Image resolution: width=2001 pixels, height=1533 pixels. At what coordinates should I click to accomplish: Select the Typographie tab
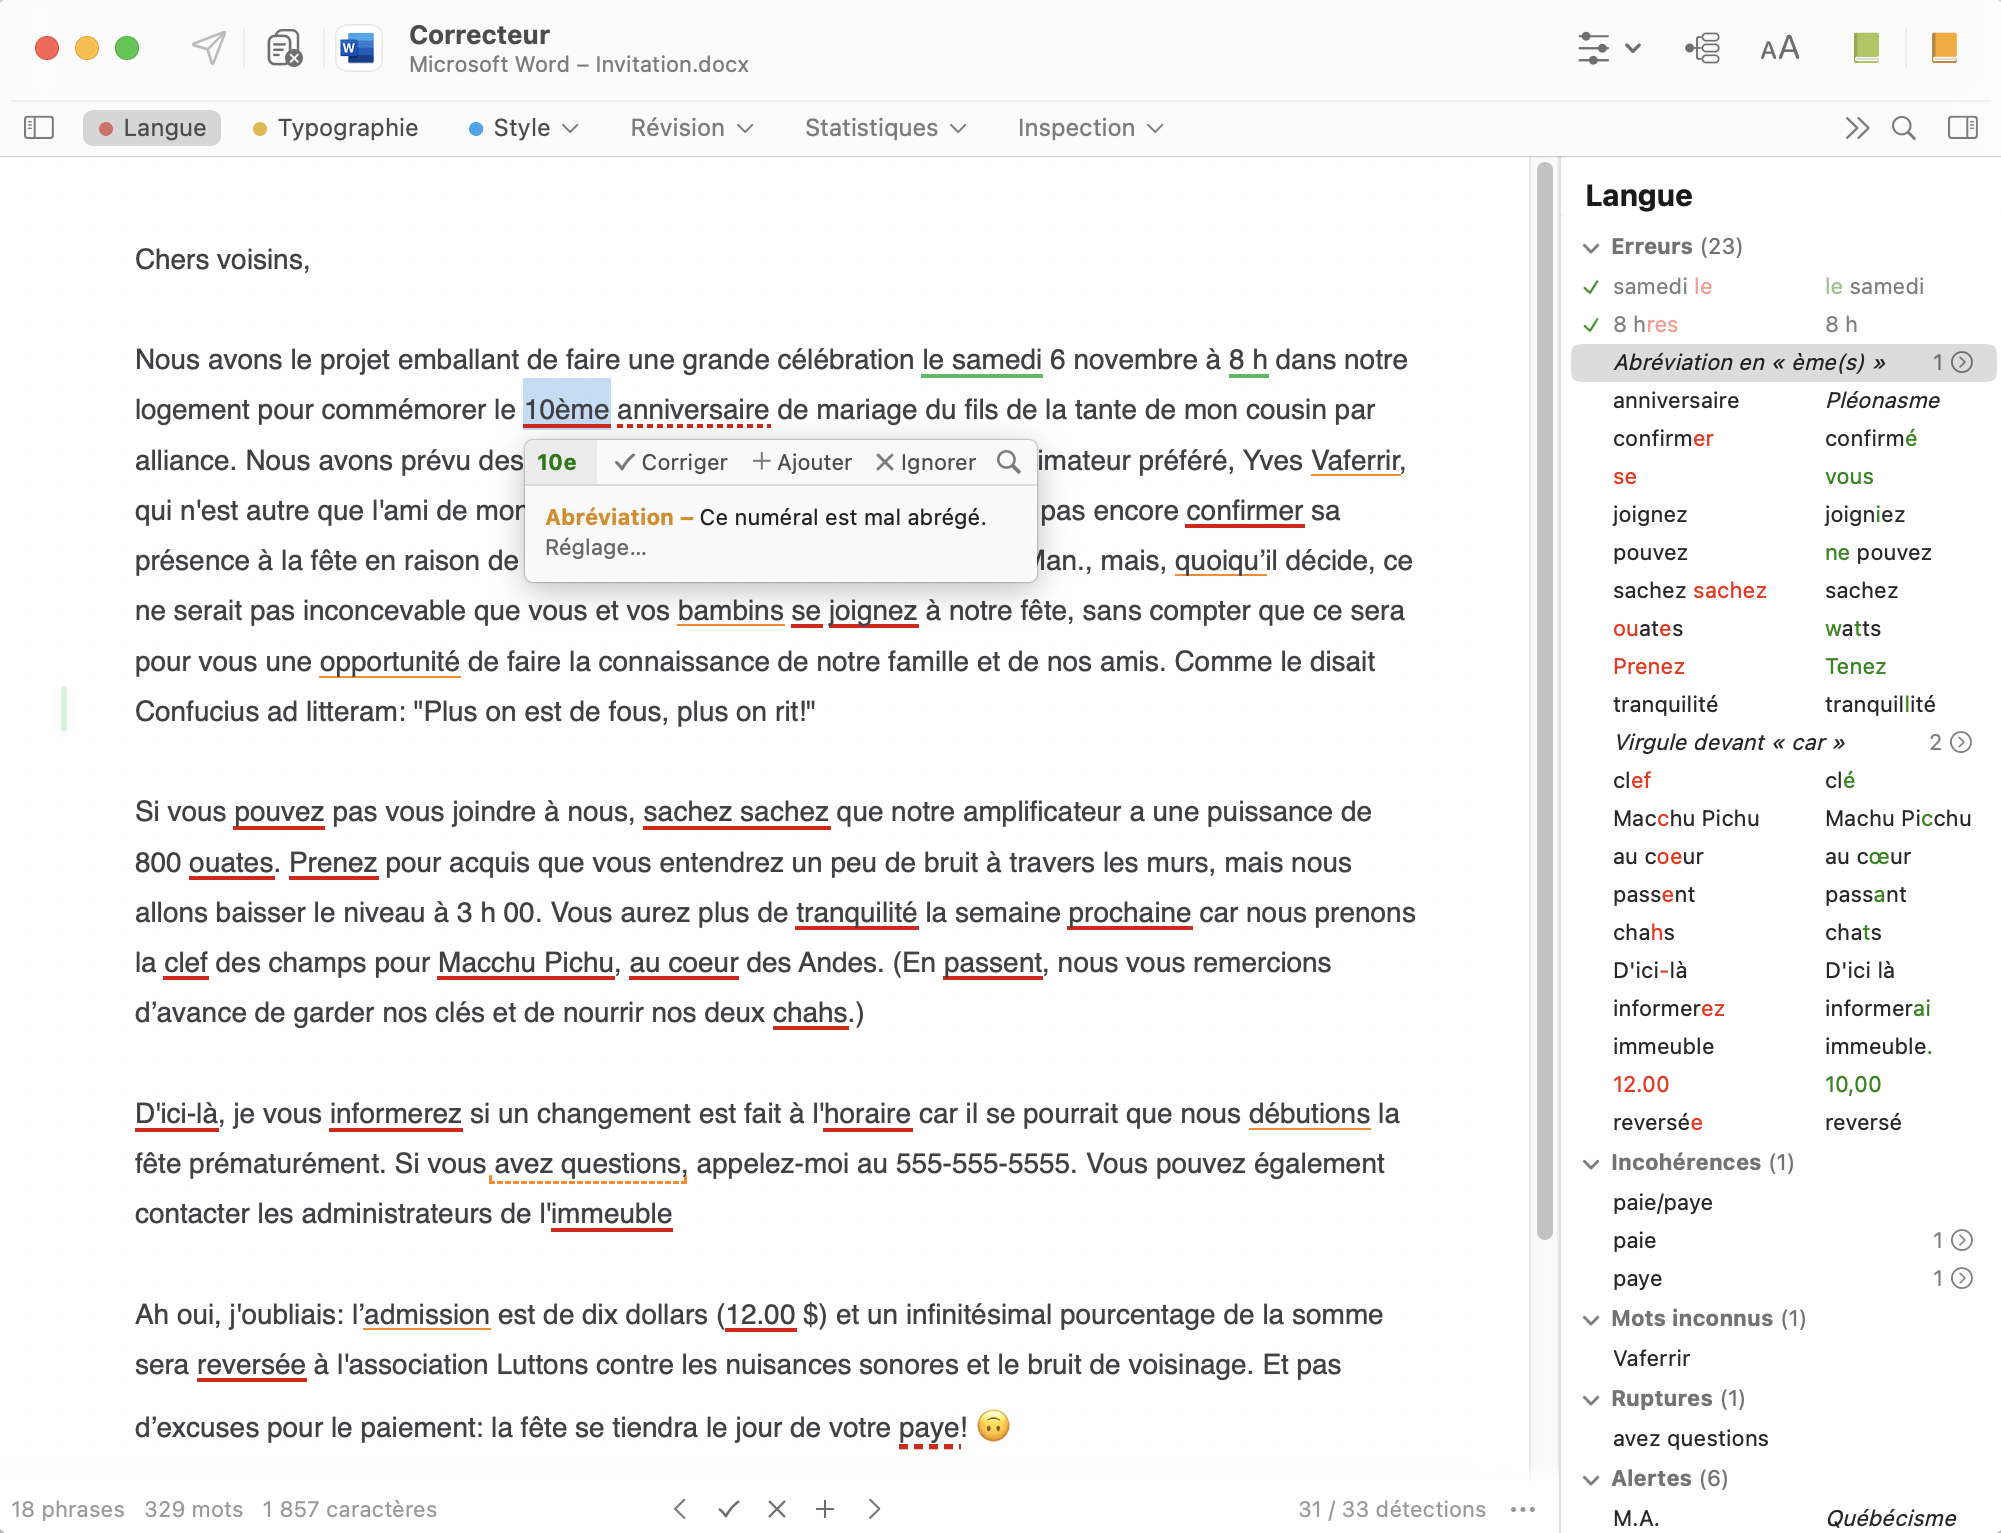[336, 128]
